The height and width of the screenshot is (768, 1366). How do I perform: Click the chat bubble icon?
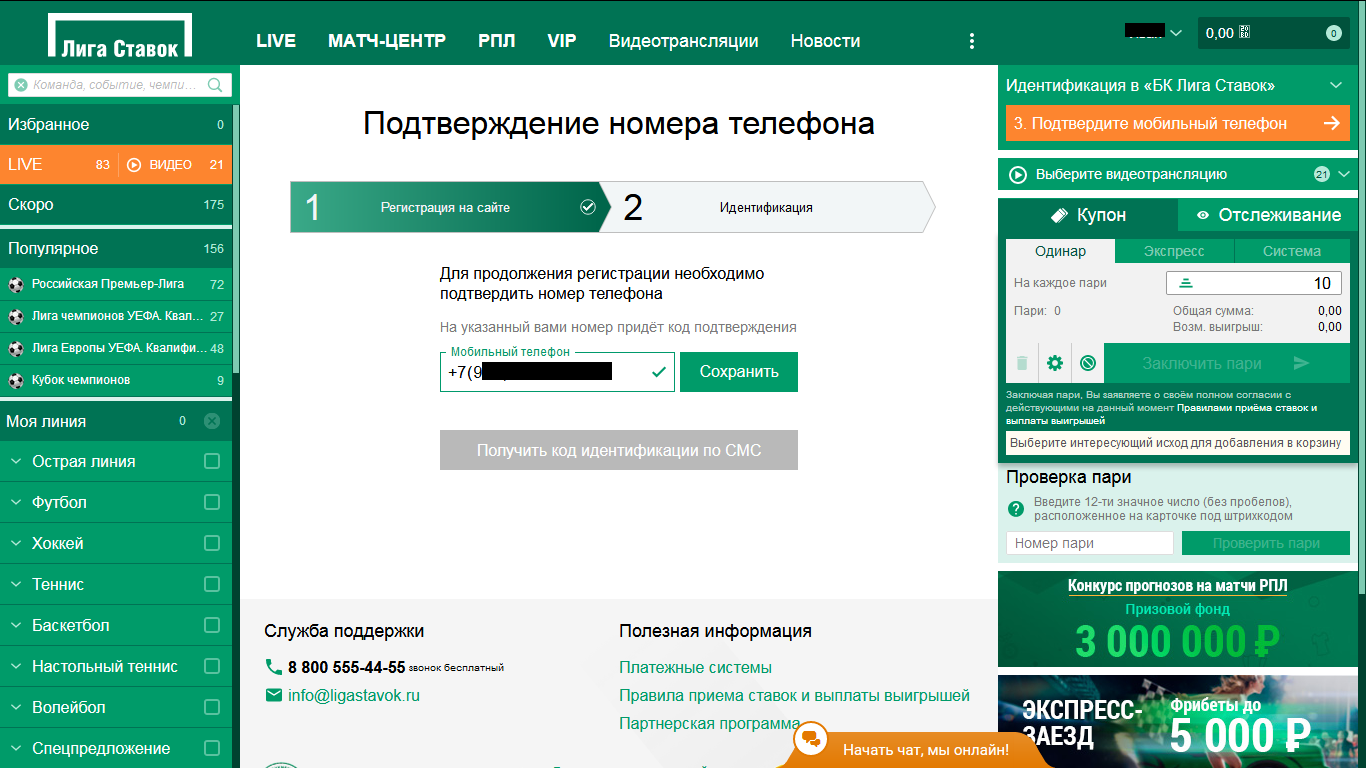(x=812, y=741)
